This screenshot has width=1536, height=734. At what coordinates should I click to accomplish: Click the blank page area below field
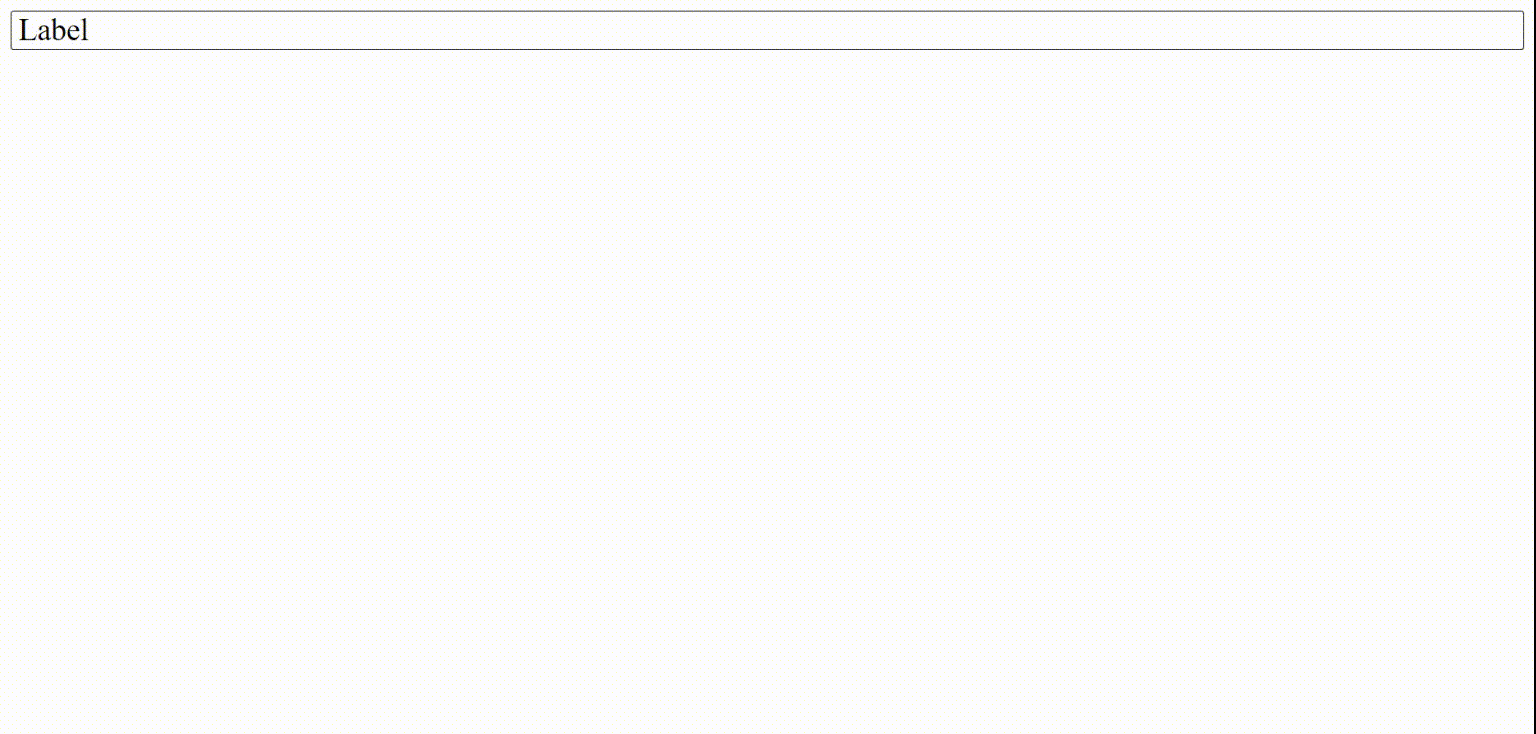pyautogui.click(x=767, y=392)
